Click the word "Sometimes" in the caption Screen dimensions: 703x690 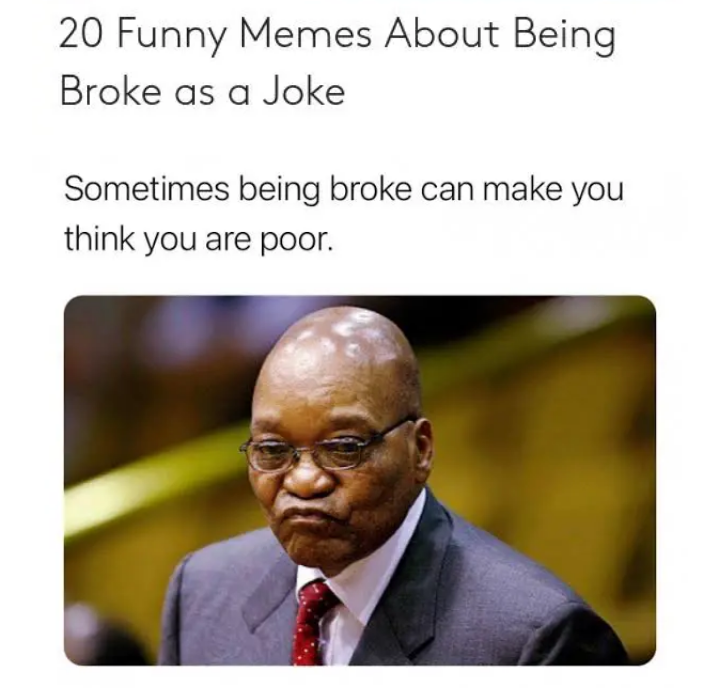point(147,188)
